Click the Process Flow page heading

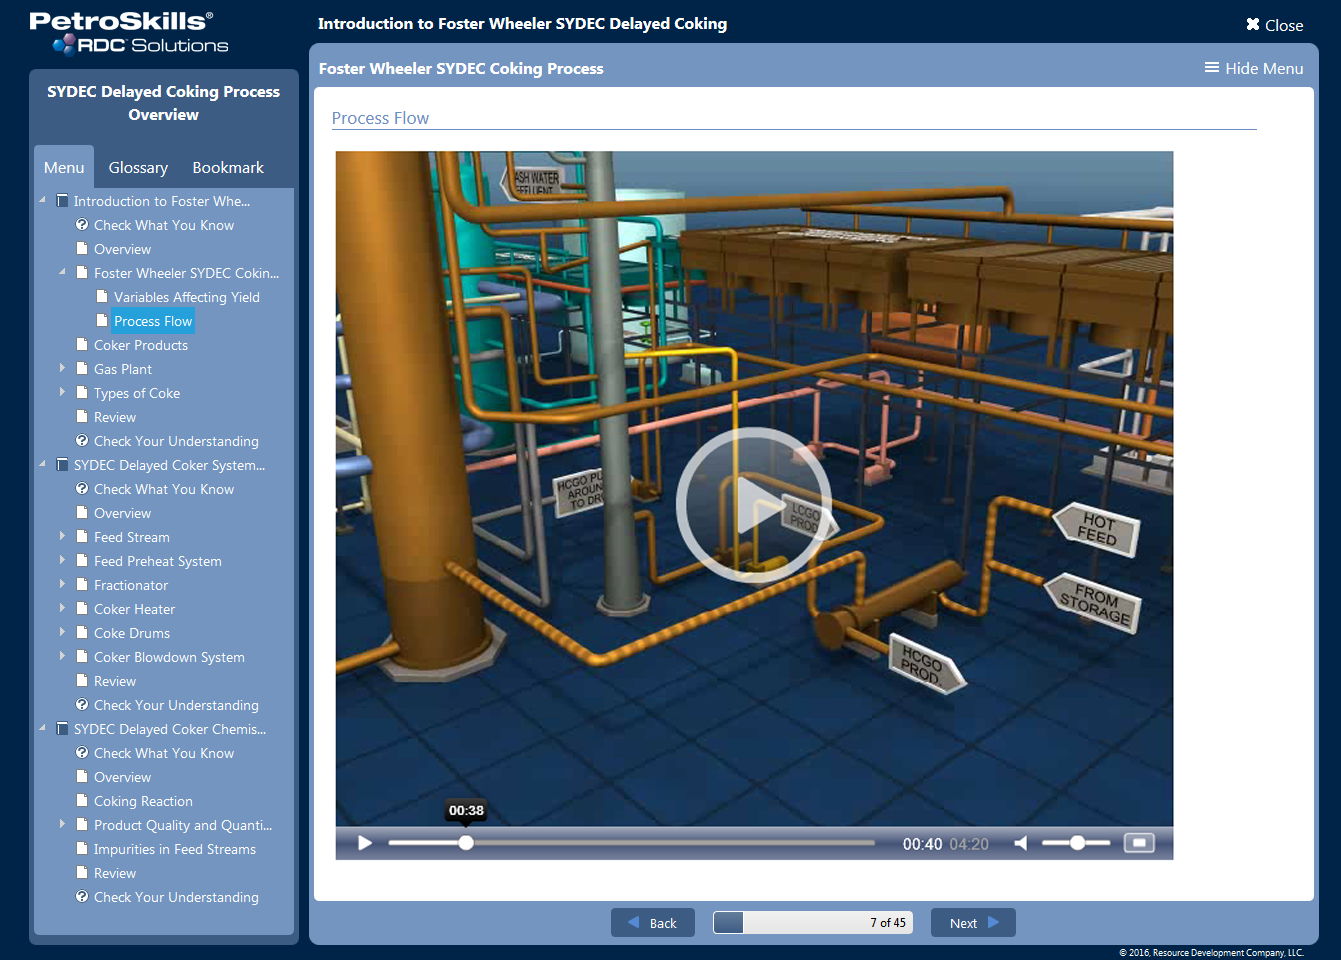click(380, 118)
